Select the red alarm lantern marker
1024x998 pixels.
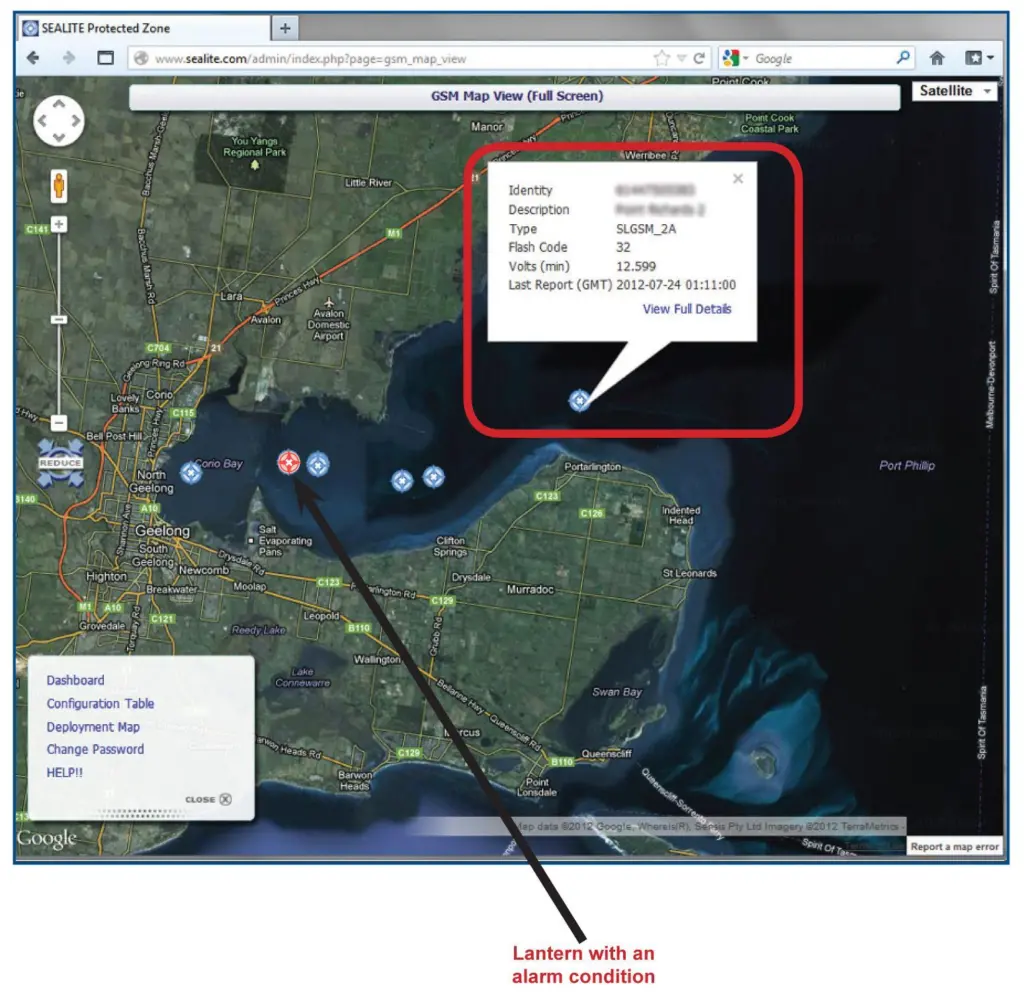click(289, 462)
